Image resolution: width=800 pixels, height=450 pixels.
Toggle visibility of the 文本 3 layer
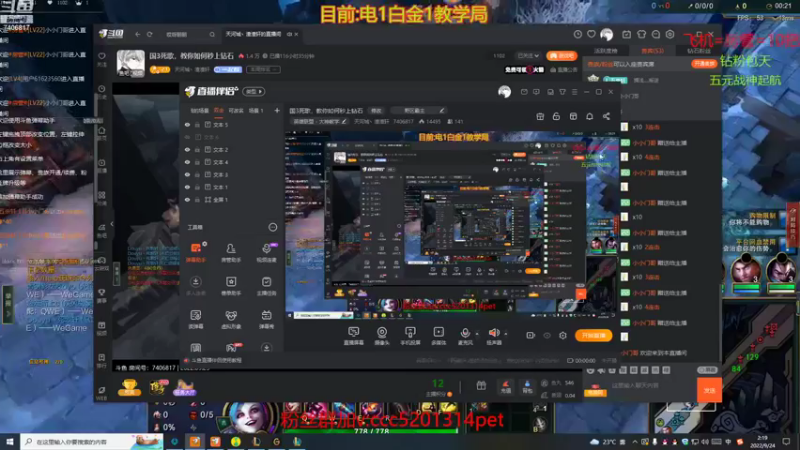click(187, 174)
